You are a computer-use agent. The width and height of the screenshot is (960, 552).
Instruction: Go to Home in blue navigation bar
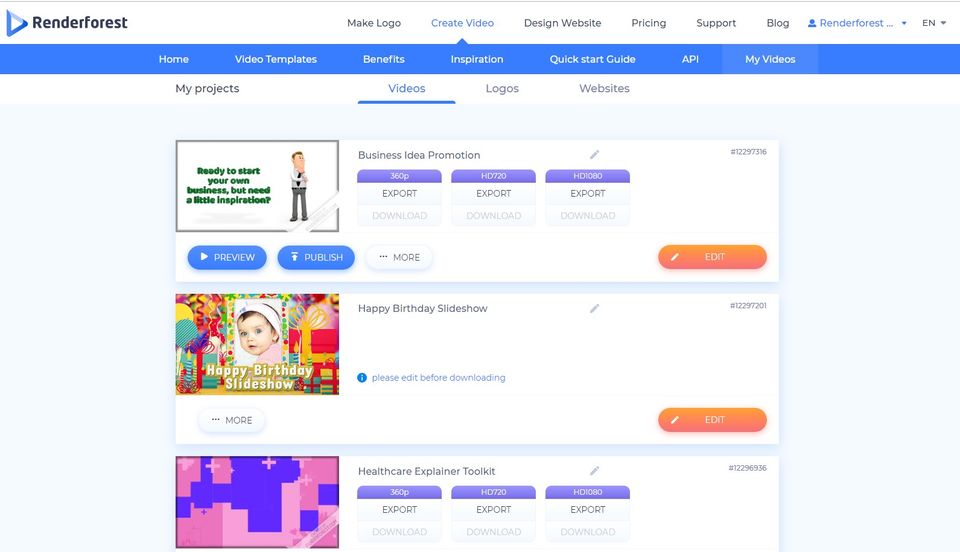coord(174,59)
